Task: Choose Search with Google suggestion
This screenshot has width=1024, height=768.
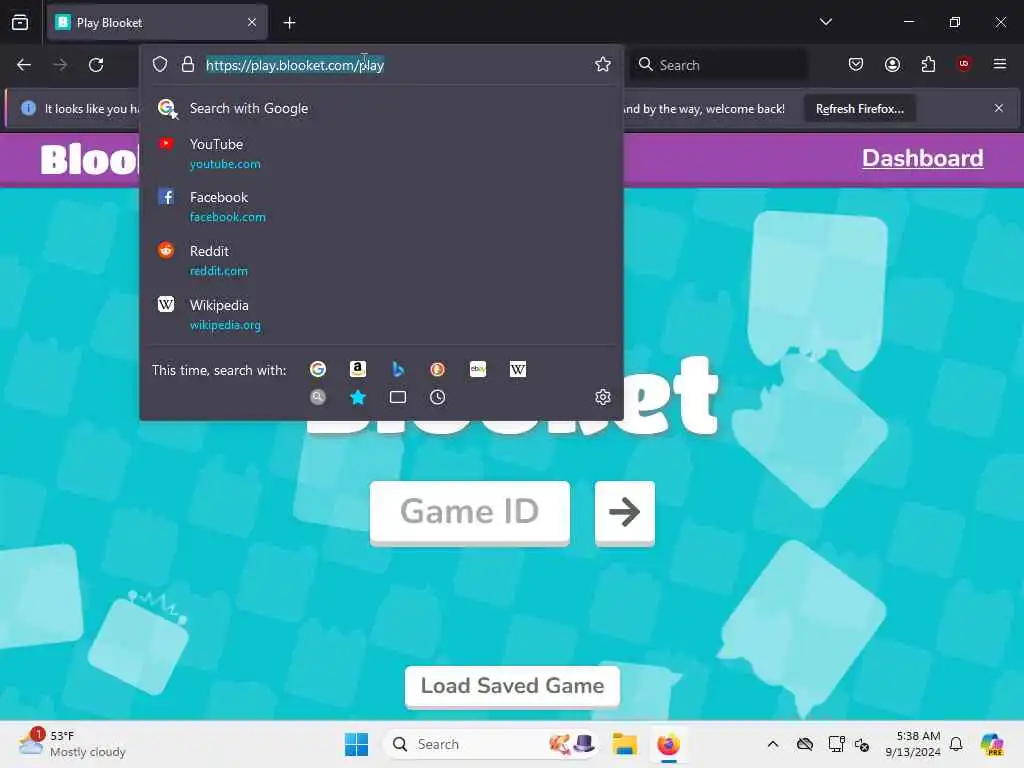Action: [381, 108]
